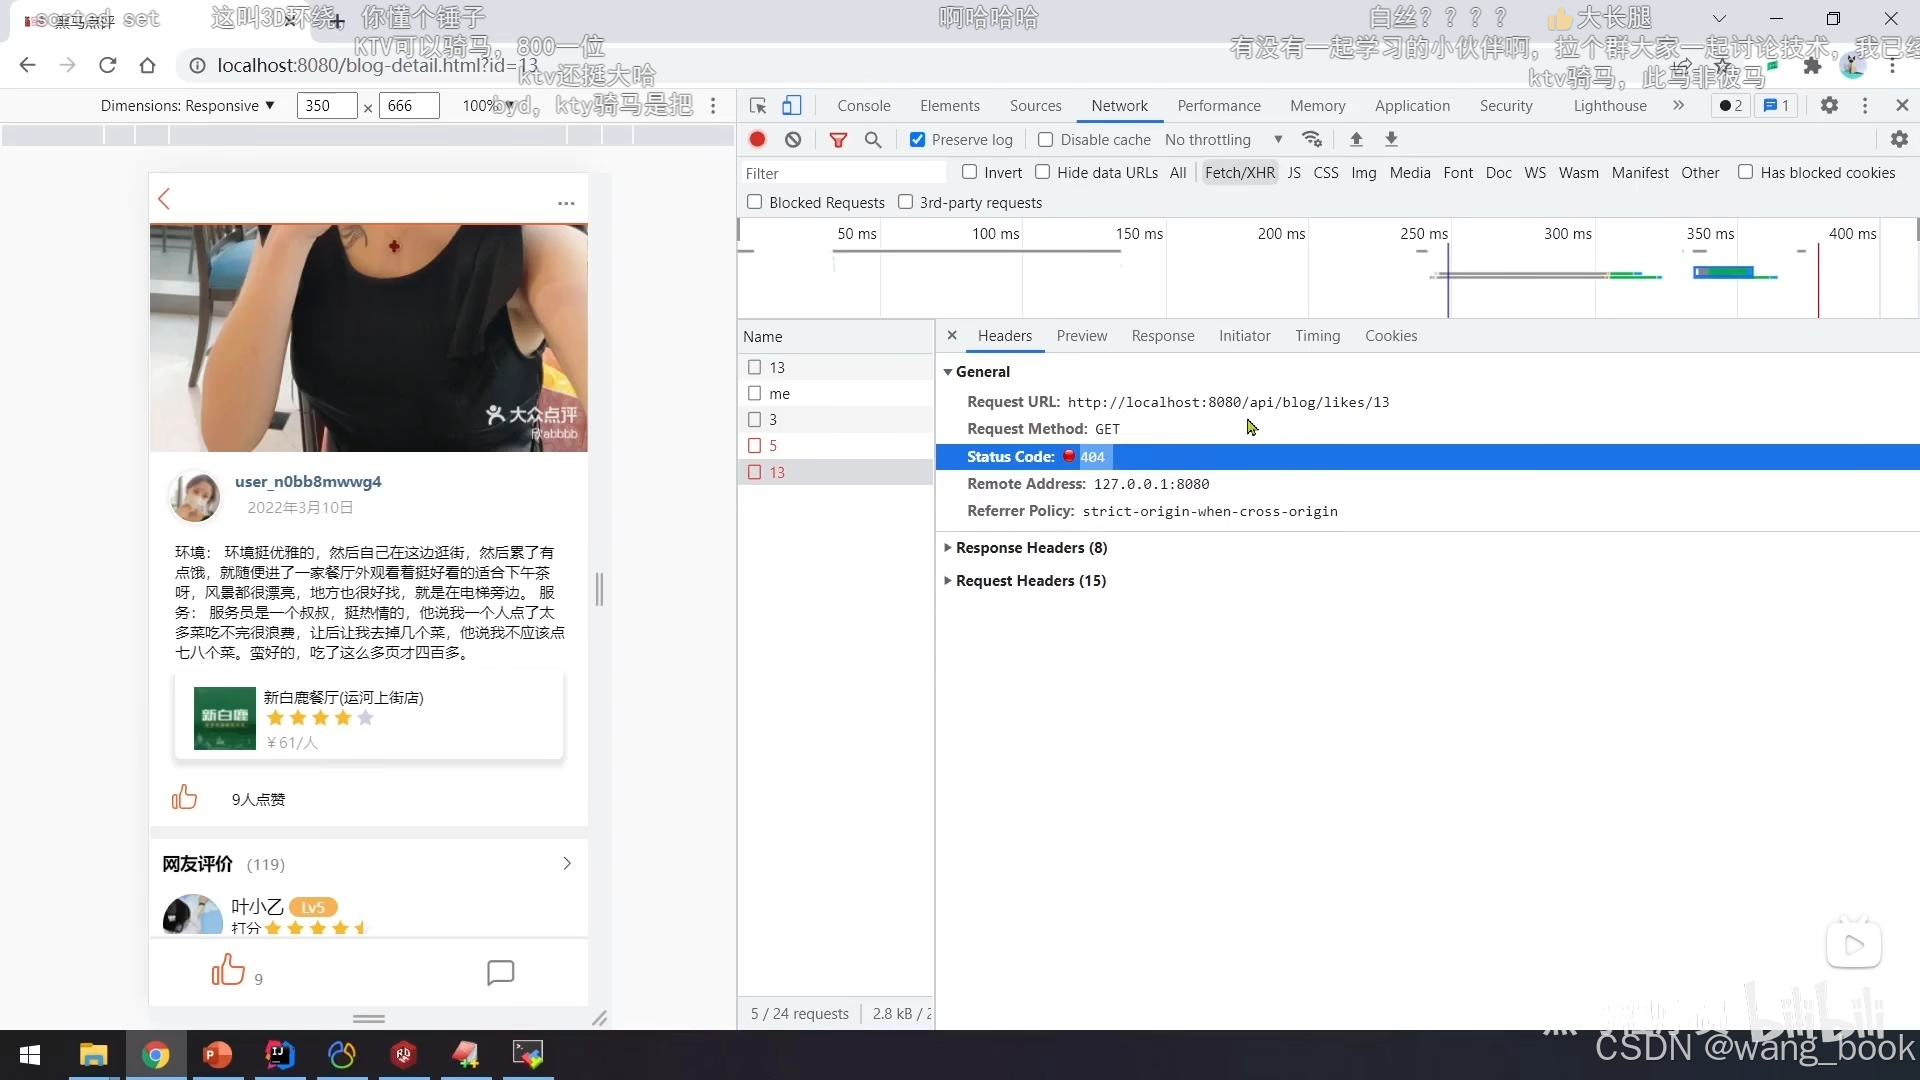Click the thumbs-up icon beside 9人点赞

184,797
